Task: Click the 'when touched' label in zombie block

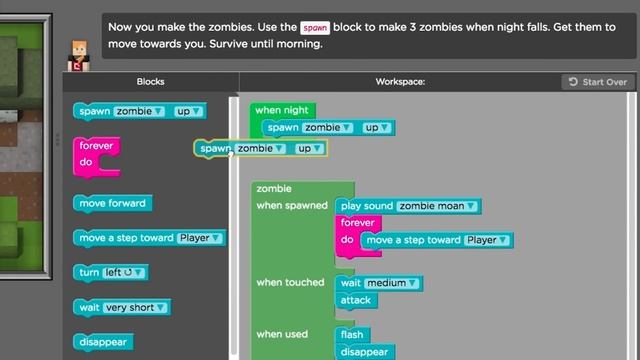Action: (290, 282)
